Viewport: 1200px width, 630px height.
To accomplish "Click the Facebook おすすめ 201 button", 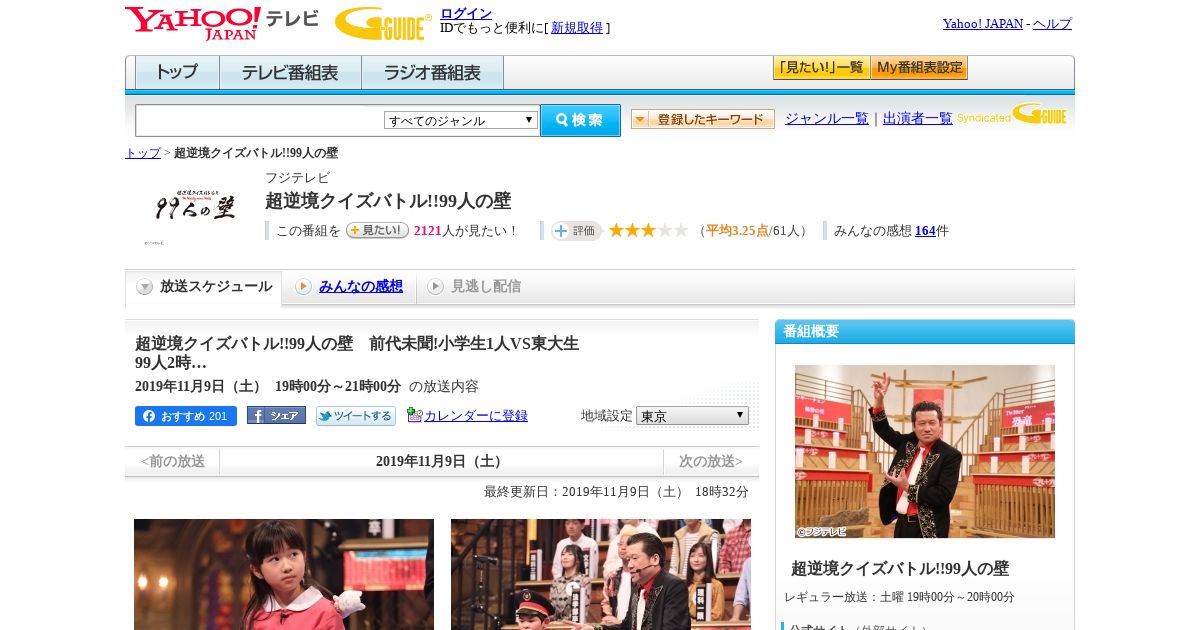I will (x=186, y=416).
